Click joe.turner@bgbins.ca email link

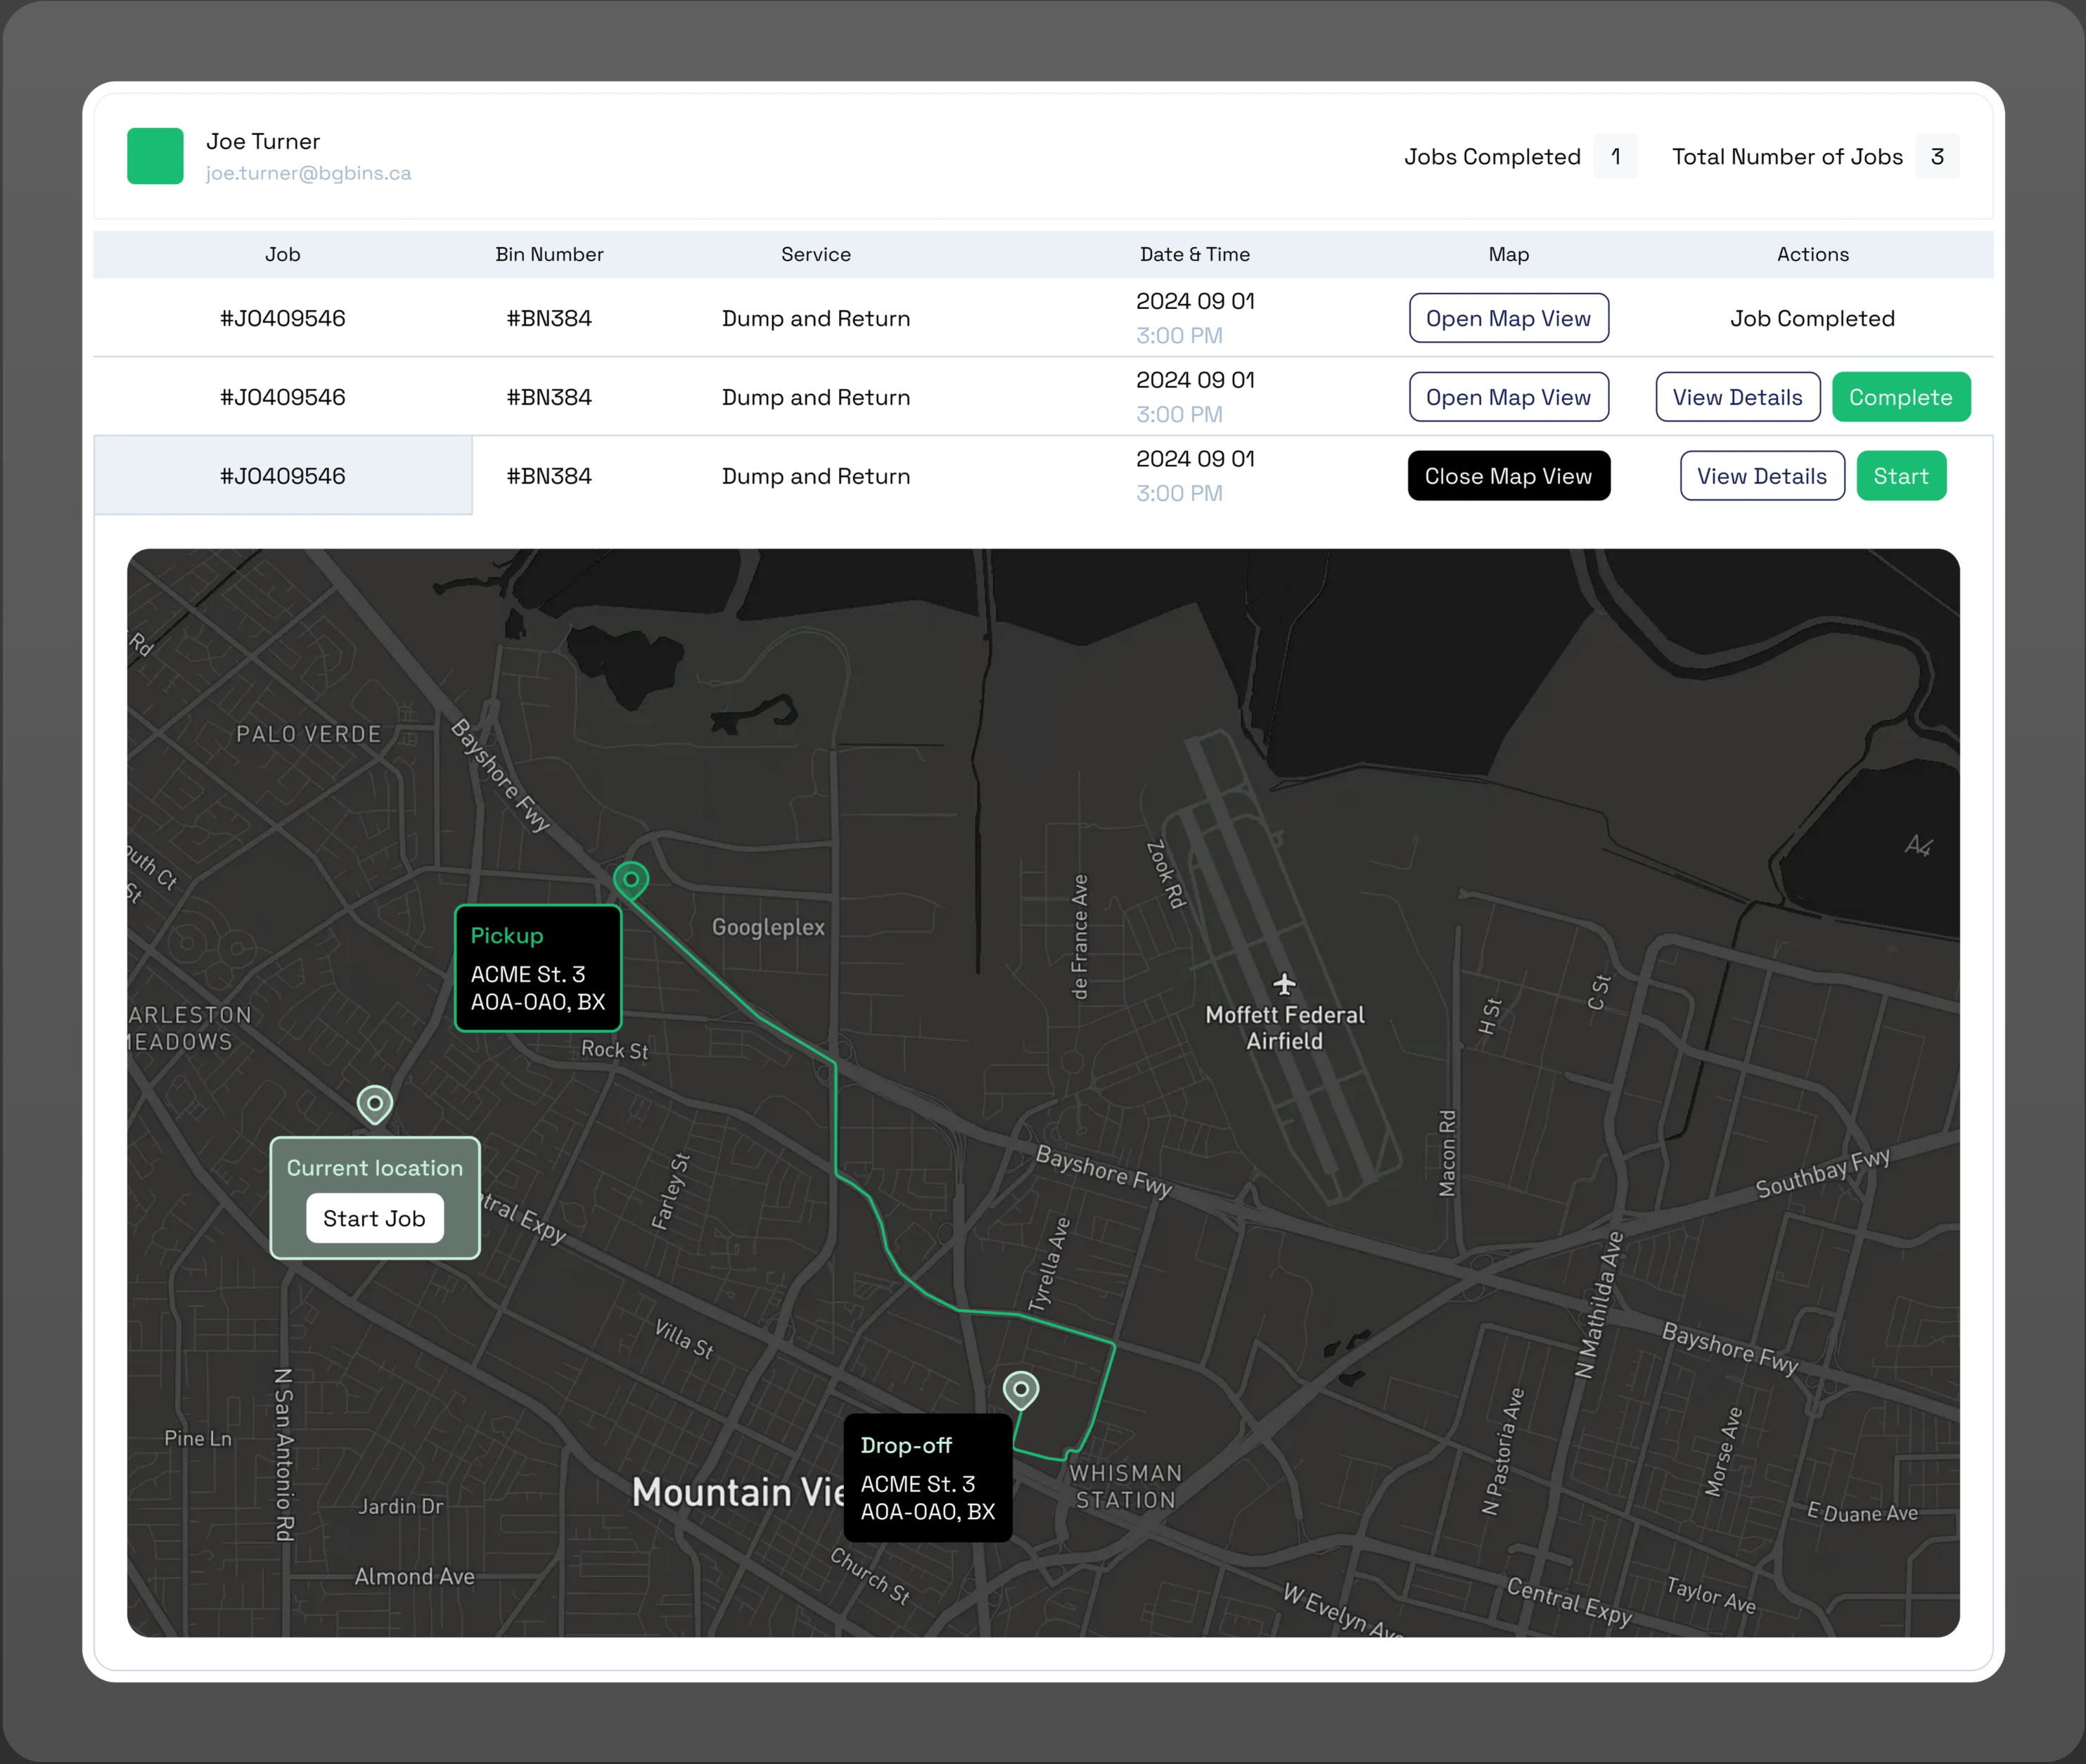(308, 173)
